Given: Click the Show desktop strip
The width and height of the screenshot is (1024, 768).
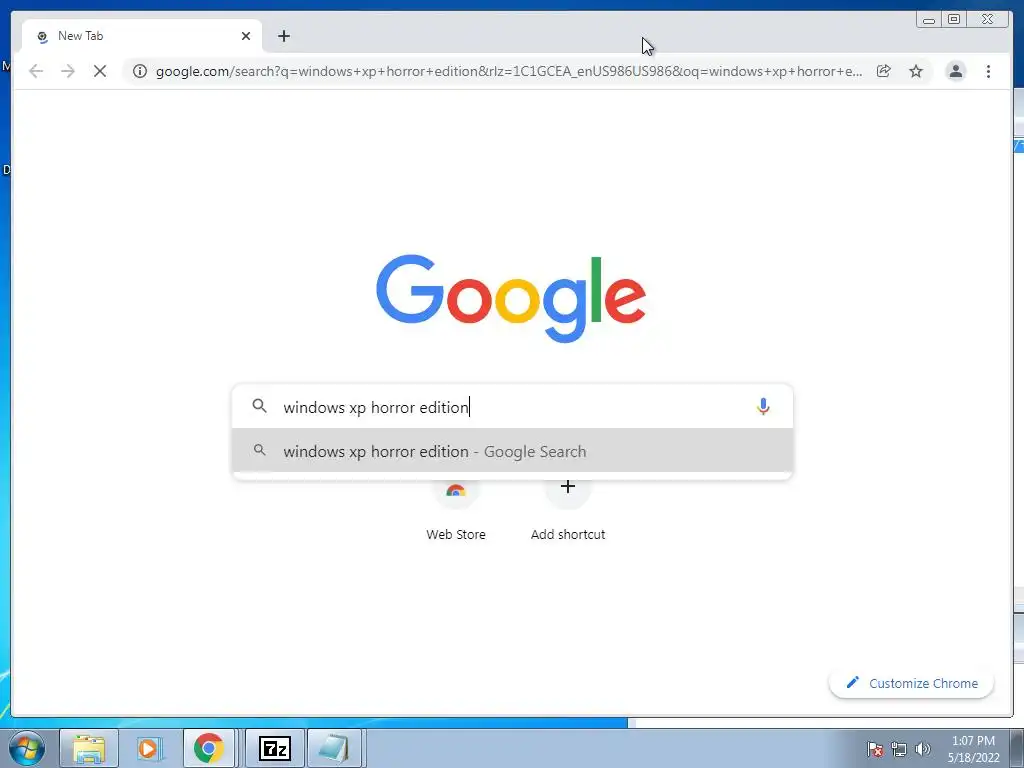Looking at the screenshot, I should coord(1017,748).
